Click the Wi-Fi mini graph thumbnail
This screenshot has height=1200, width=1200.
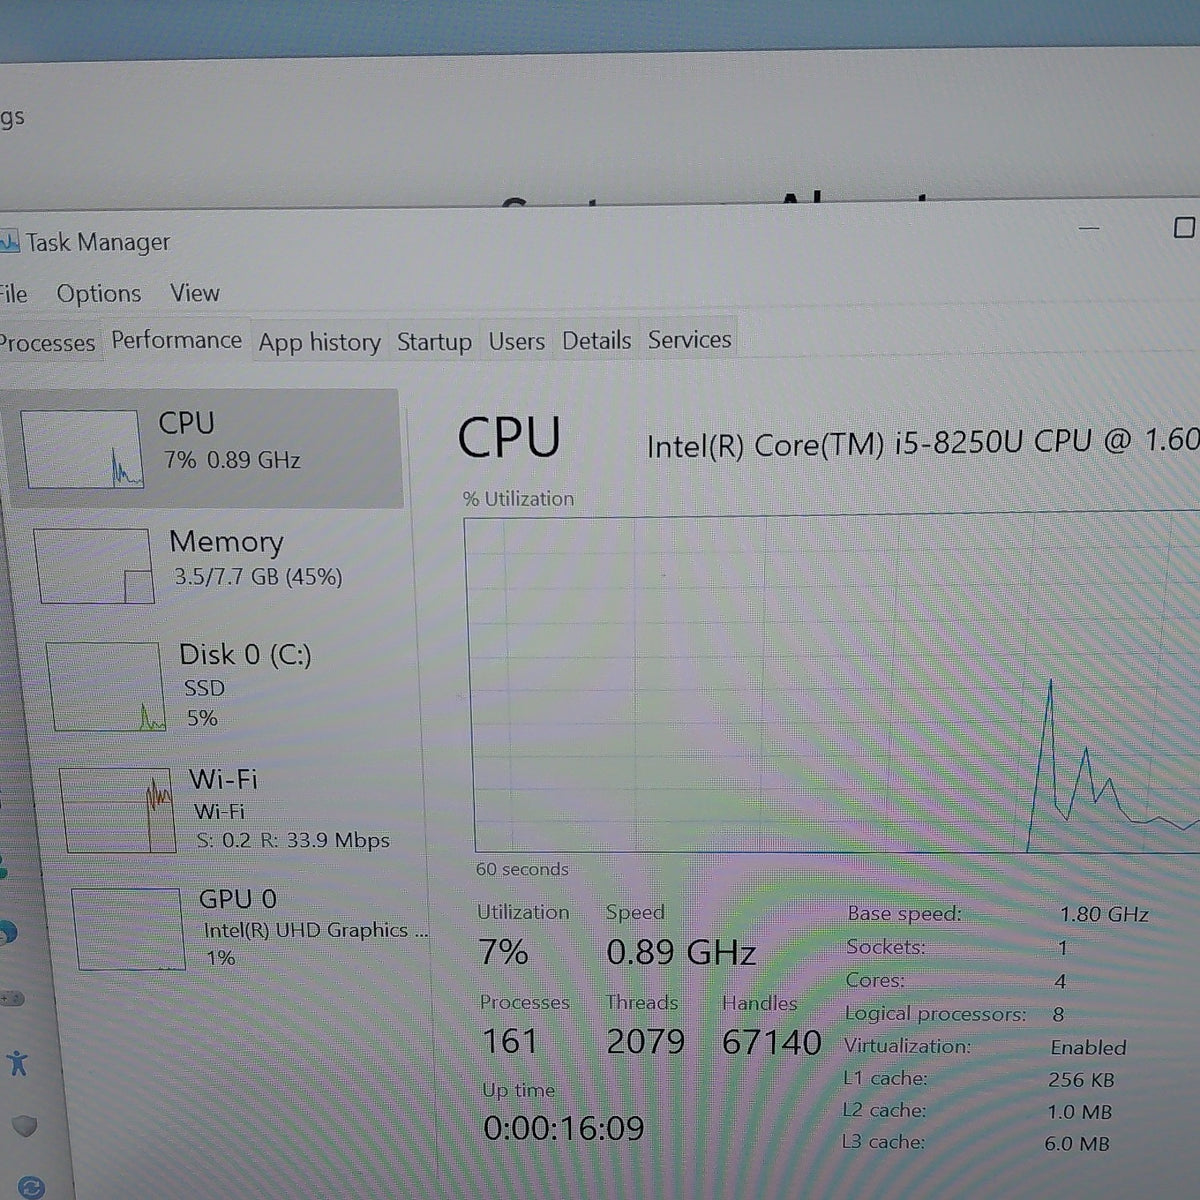(x=119, y=810)
